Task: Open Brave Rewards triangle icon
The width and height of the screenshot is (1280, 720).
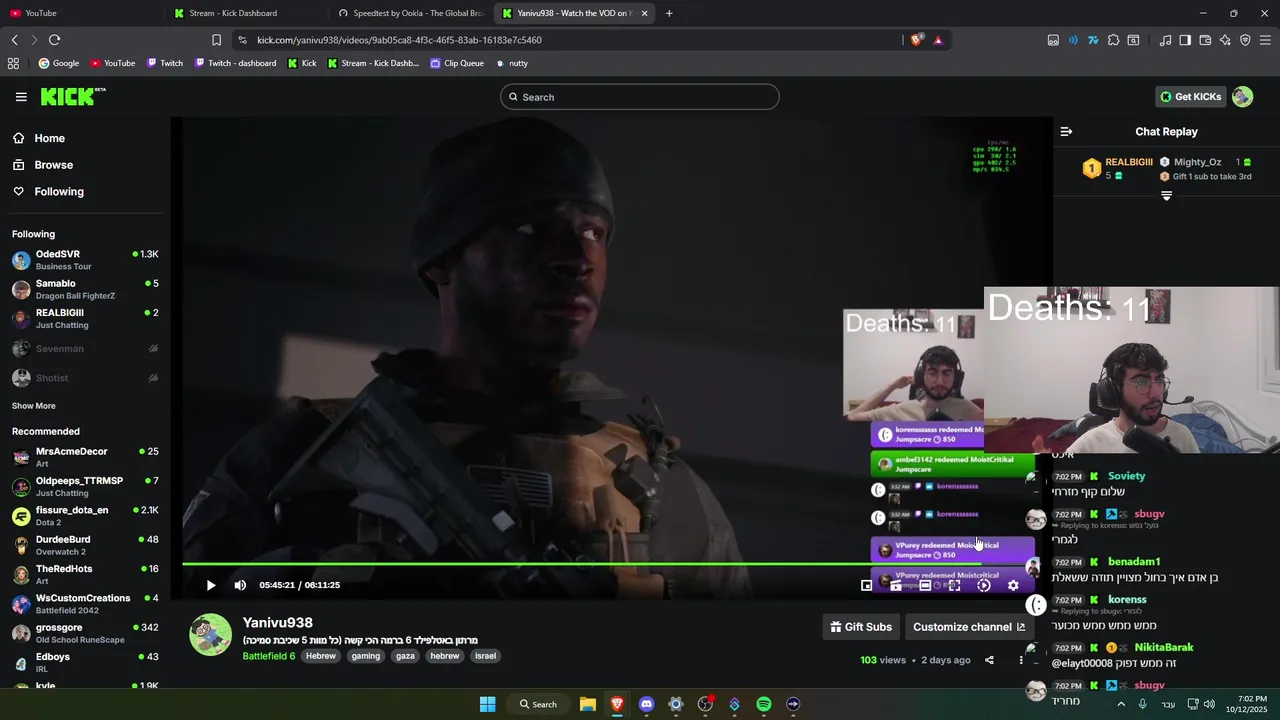Action: tap(938, 40)
